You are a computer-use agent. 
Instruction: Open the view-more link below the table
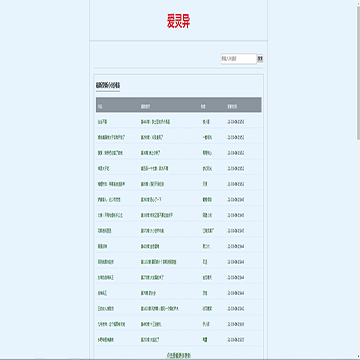click(x=178, y=355)
